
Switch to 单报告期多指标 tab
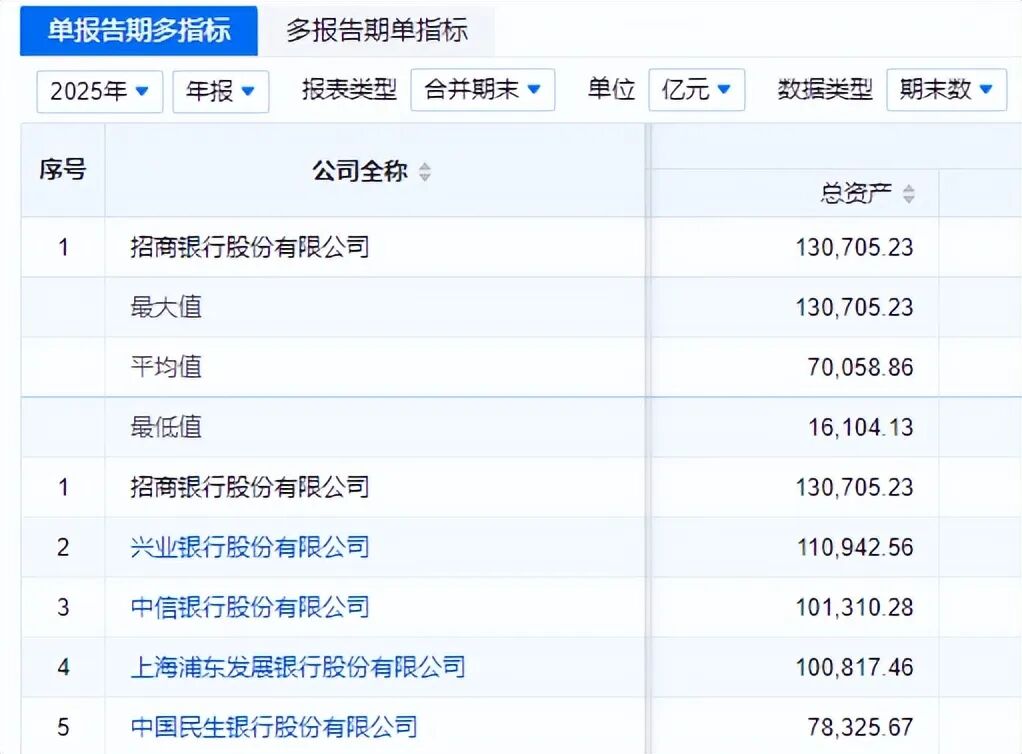point(139,31)
